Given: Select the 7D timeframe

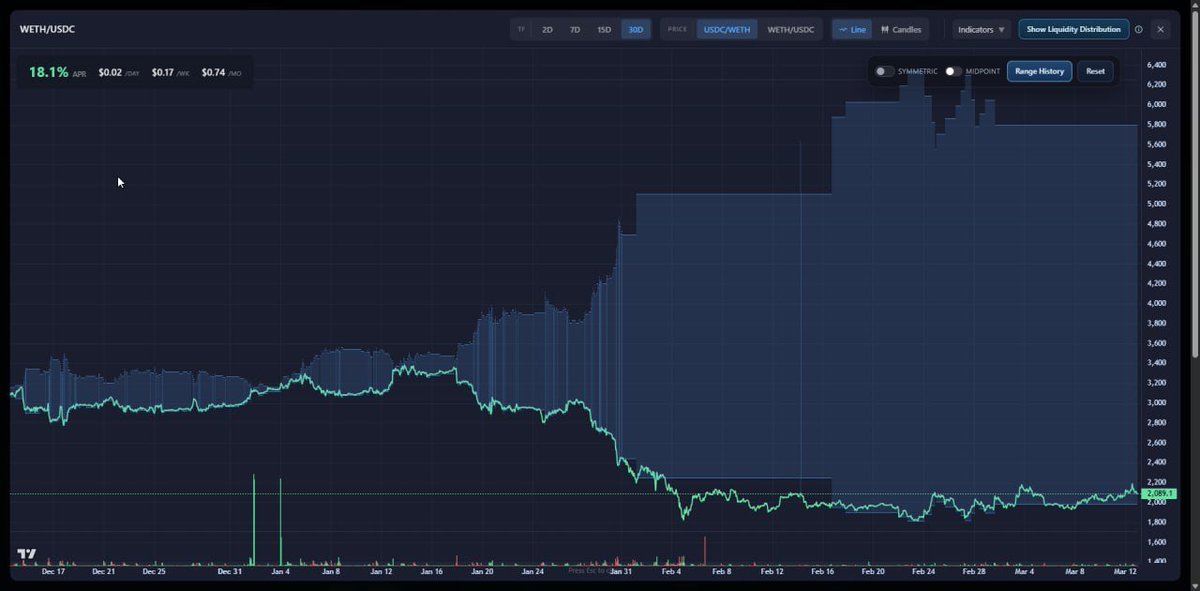Looking at the screenshot, I should pos(575,30).
